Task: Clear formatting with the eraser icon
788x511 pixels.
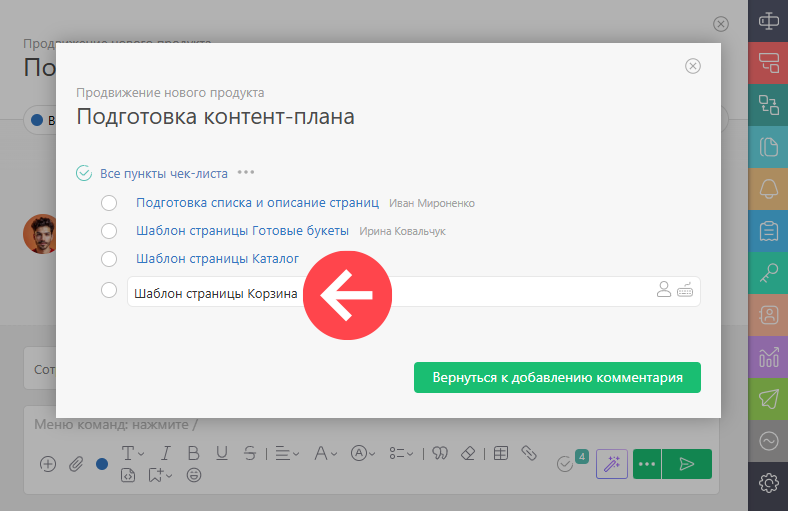Action: [x=468, y=453]
